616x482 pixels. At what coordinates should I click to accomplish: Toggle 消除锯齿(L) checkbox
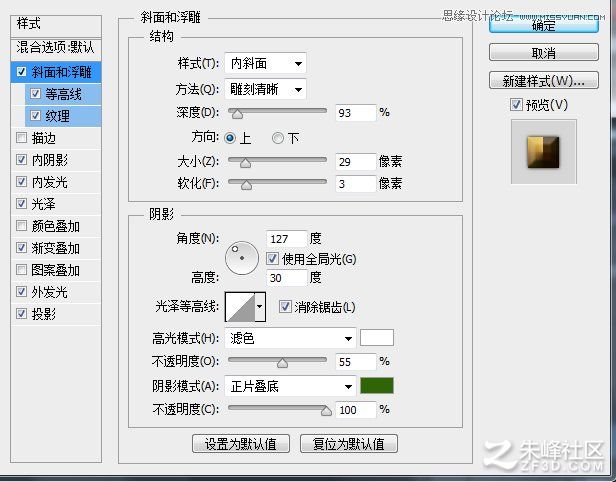click(x=285, y=306)
